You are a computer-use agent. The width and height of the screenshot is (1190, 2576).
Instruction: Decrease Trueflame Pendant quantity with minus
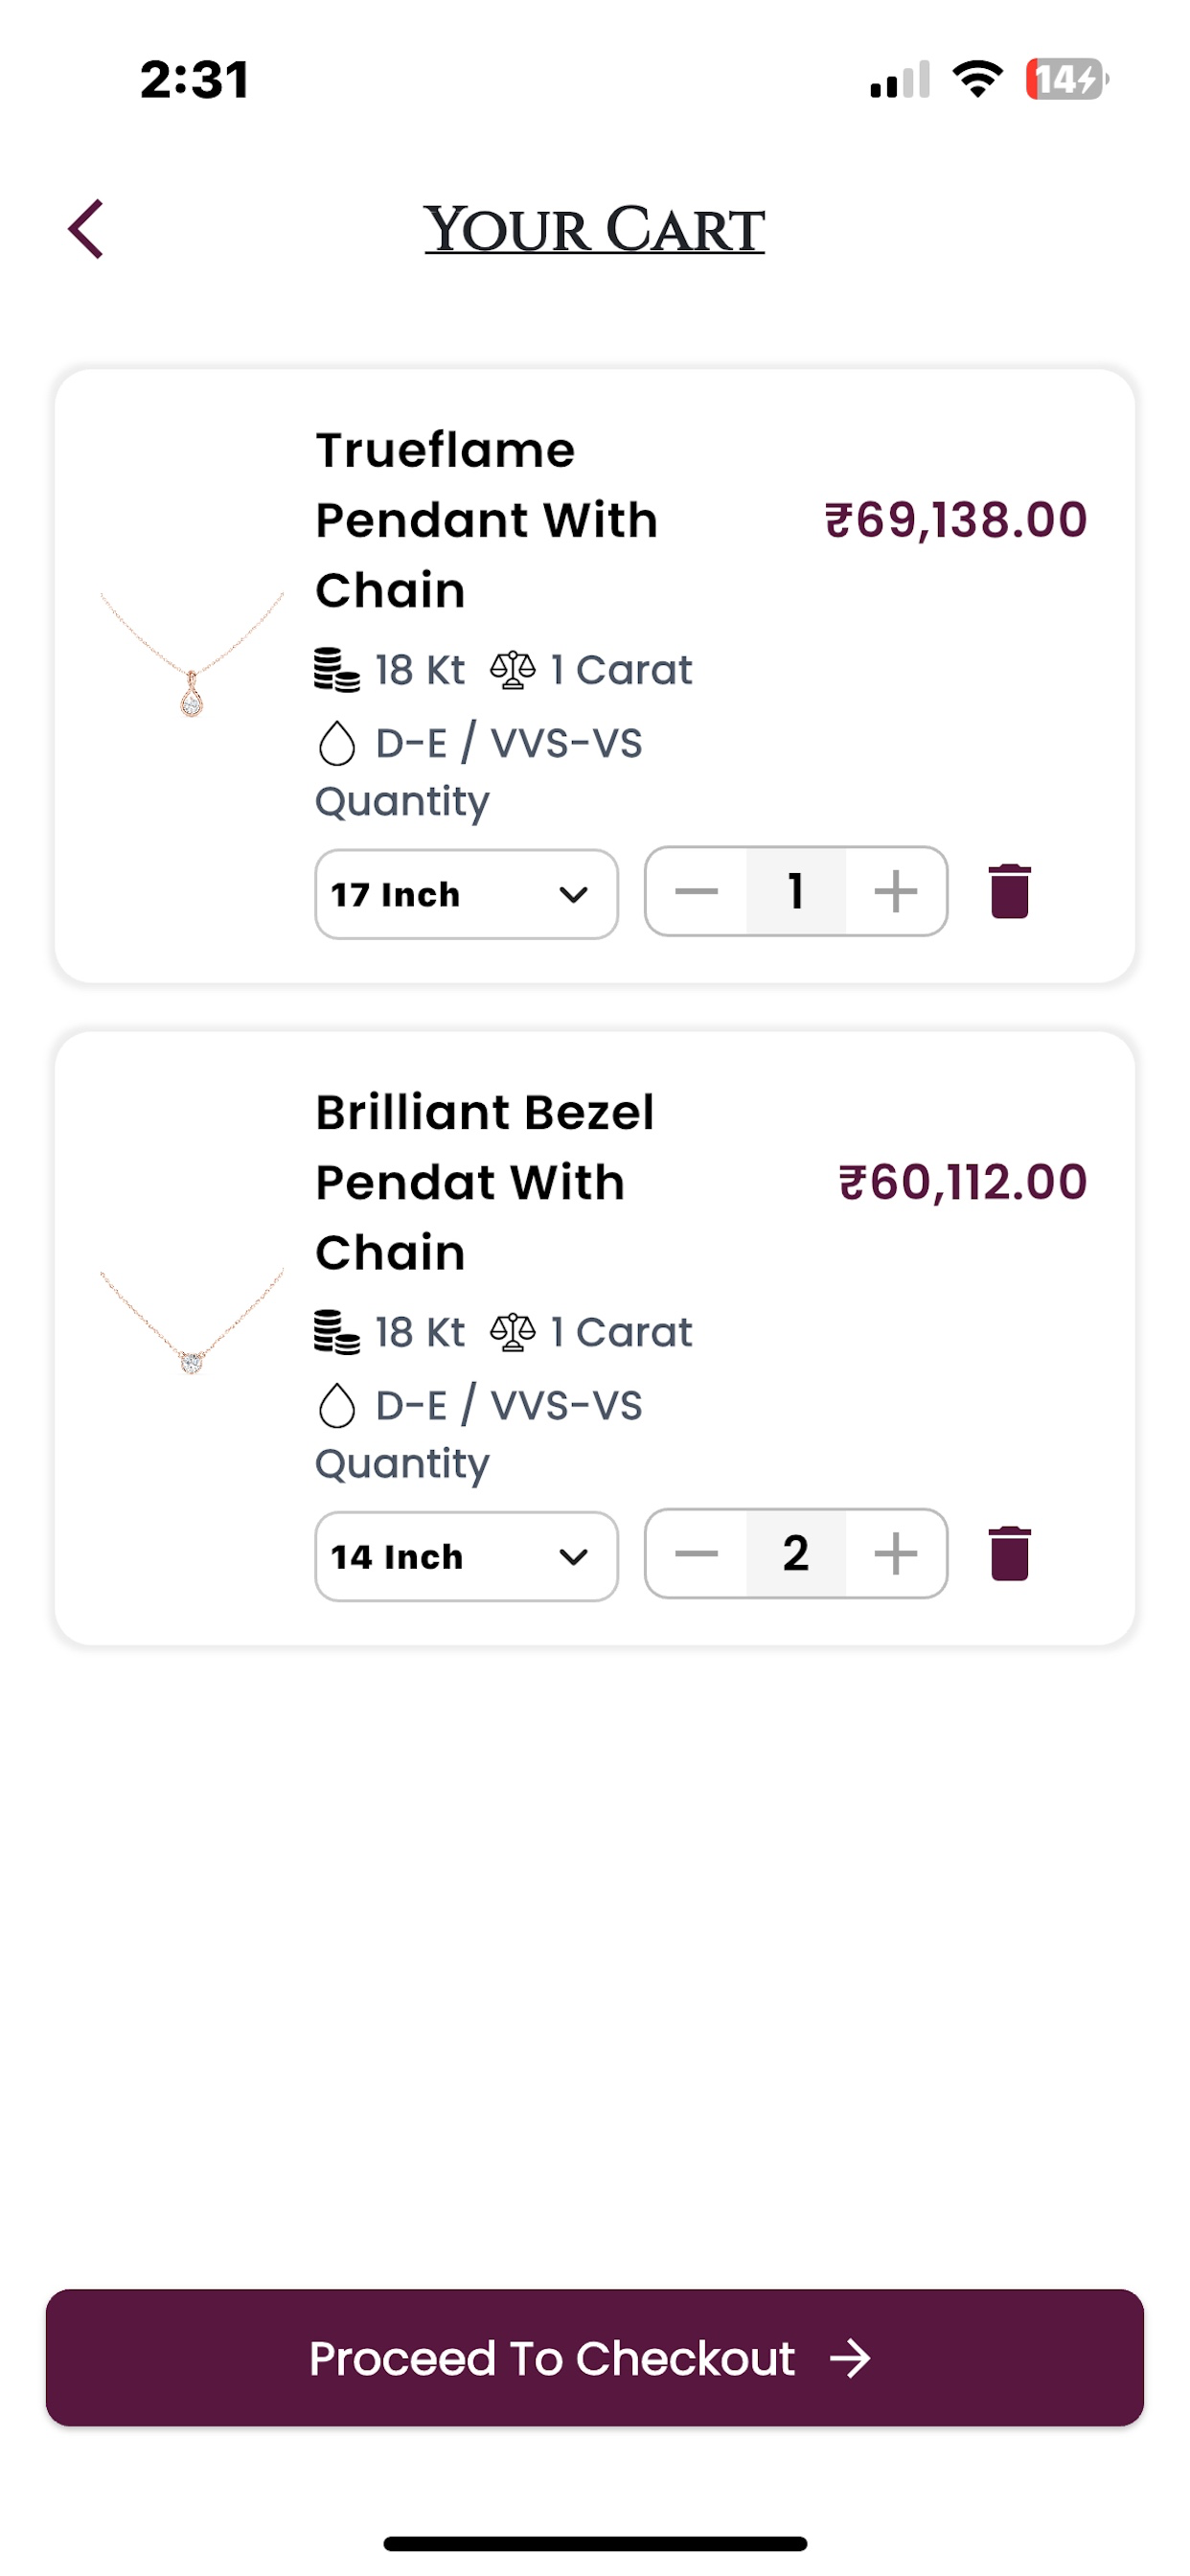pos(696,891)
